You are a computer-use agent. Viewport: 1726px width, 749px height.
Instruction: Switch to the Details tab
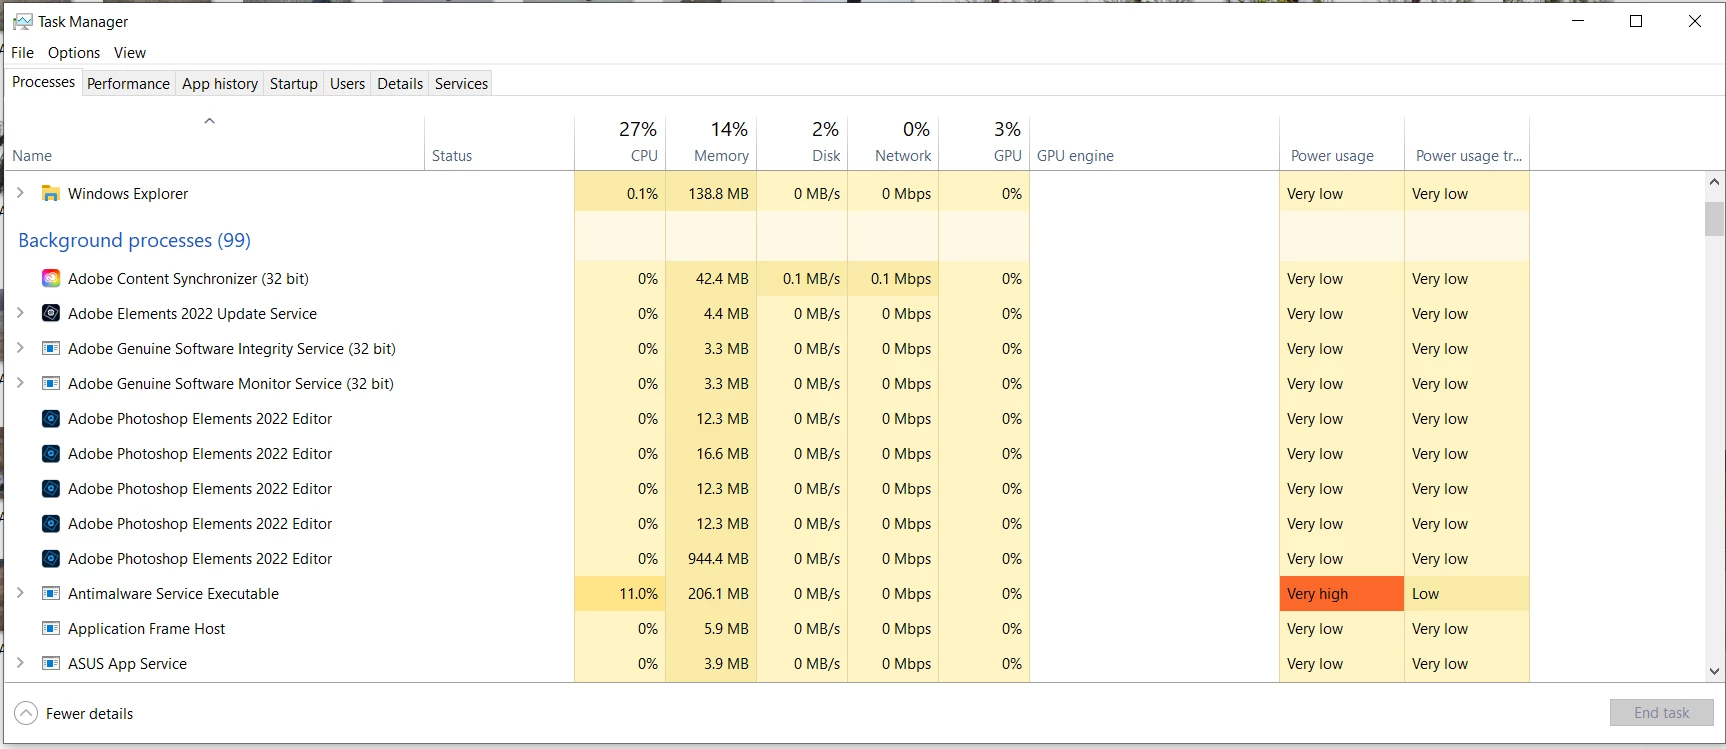[400, 84]
